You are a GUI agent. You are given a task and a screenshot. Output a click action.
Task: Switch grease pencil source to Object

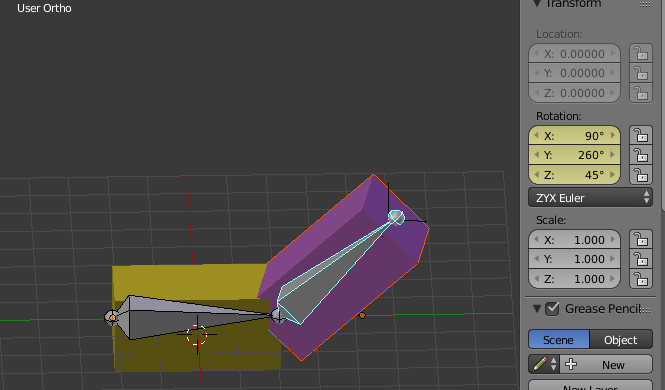click(621, 340)
